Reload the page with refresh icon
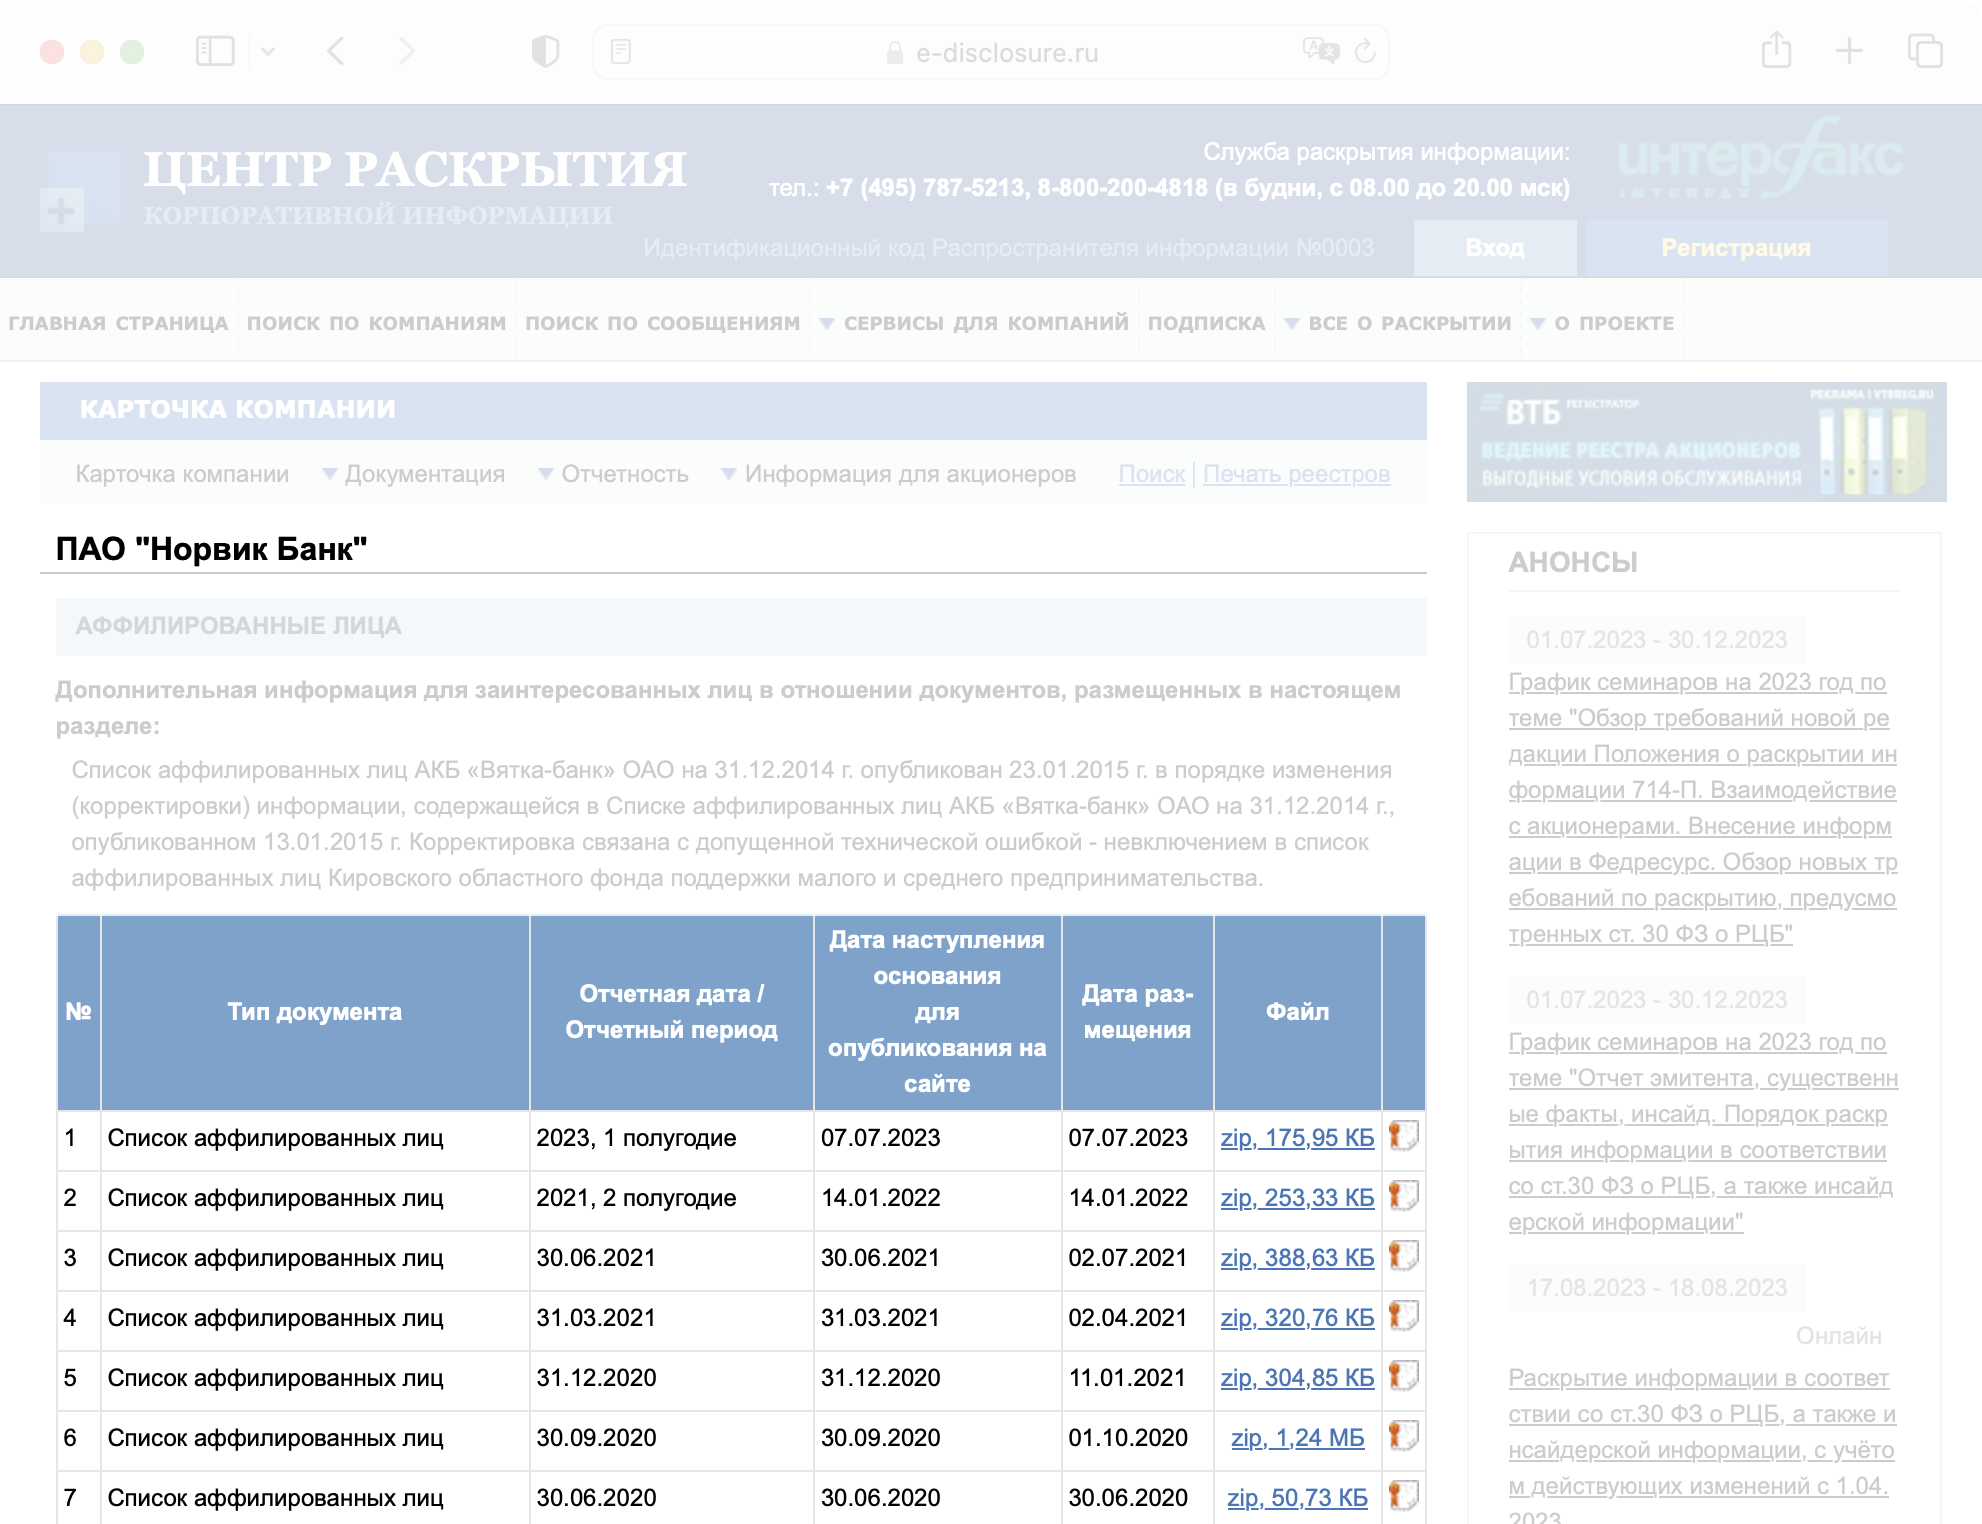Image resolution: width=1982 pixels, height=1524 pixels. click(1365, 52)
